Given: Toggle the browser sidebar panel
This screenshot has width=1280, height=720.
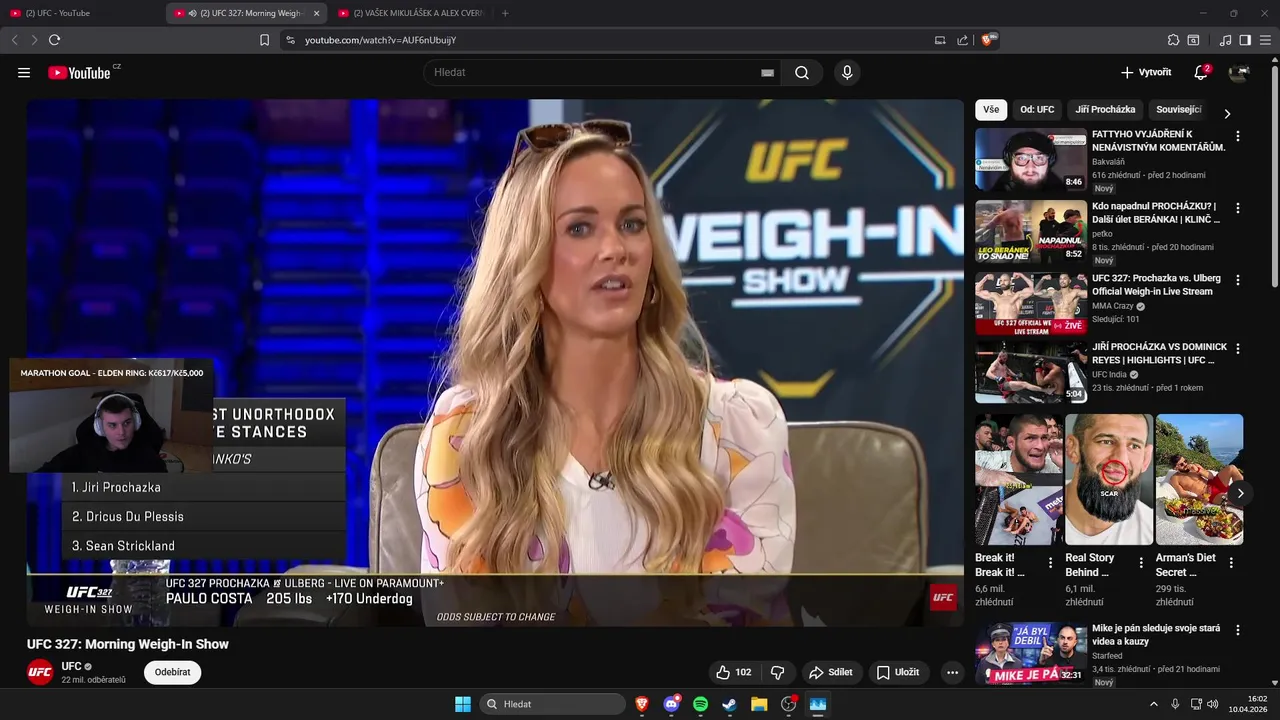Looking at the screenshot, I should [1245, 40].
